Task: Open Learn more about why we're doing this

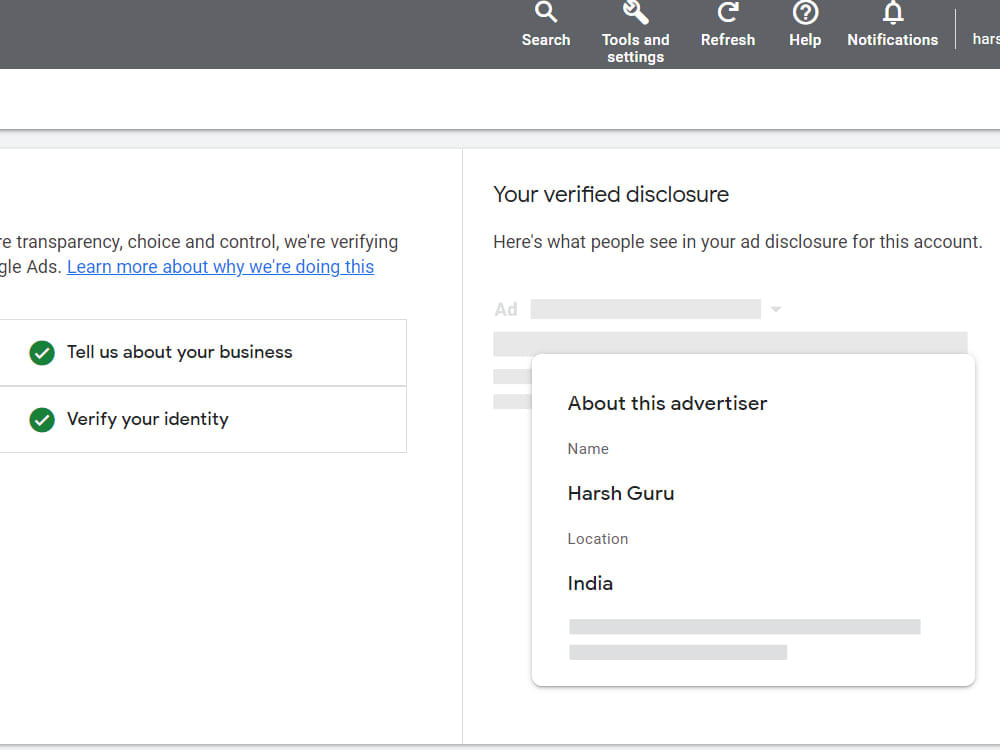Action: pos(221,267)
